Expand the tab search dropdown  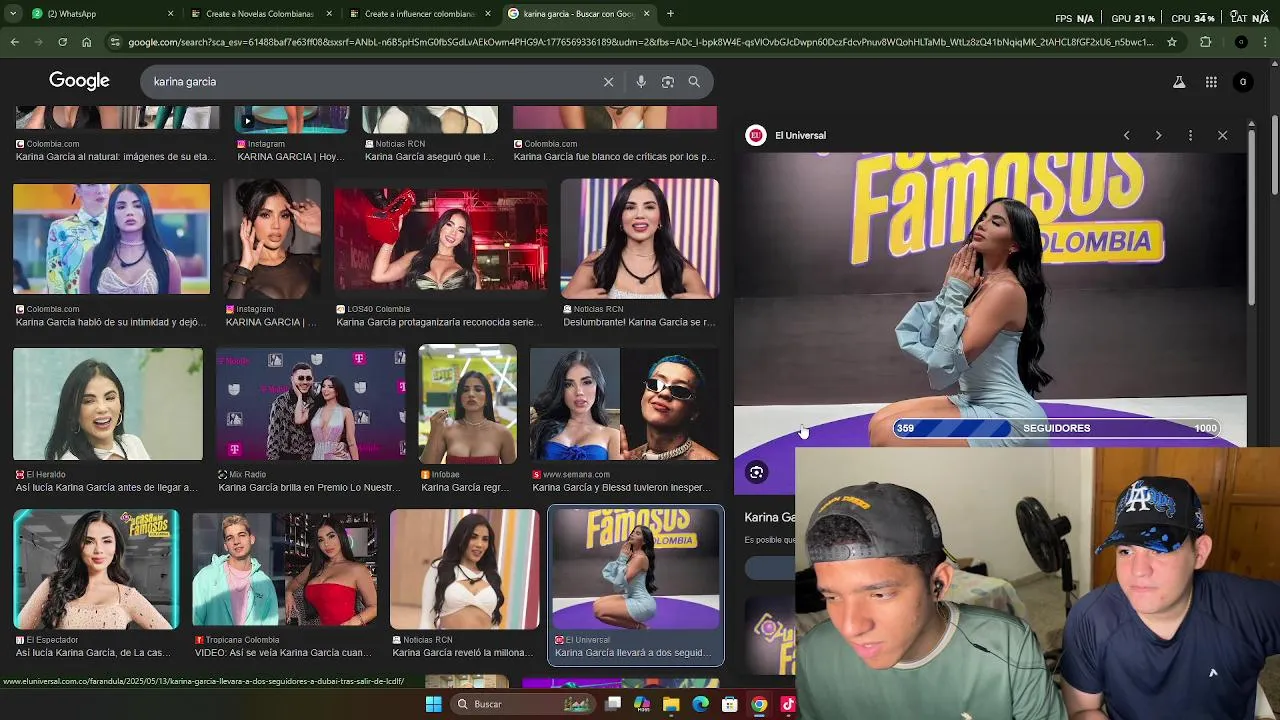coord(12,14)
